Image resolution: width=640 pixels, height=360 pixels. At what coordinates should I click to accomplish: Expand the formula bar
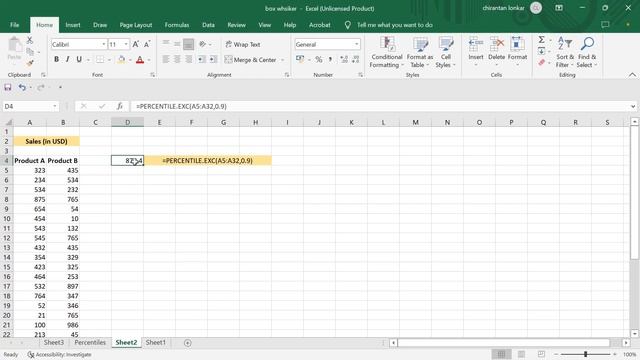(633, 106)
